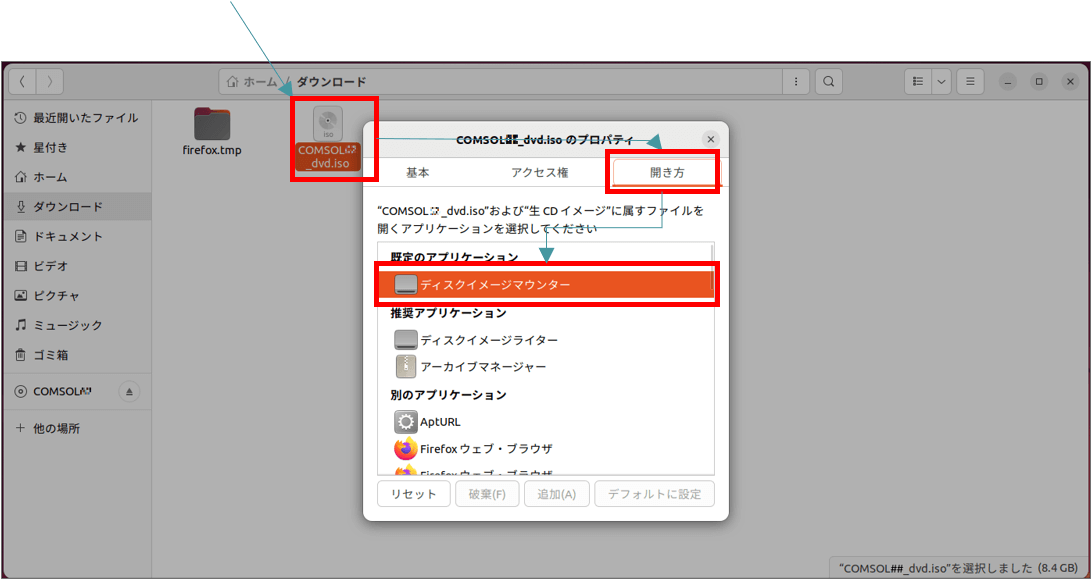Switch to list view in the header bar

pyautogui.click(x=918, y=81)
